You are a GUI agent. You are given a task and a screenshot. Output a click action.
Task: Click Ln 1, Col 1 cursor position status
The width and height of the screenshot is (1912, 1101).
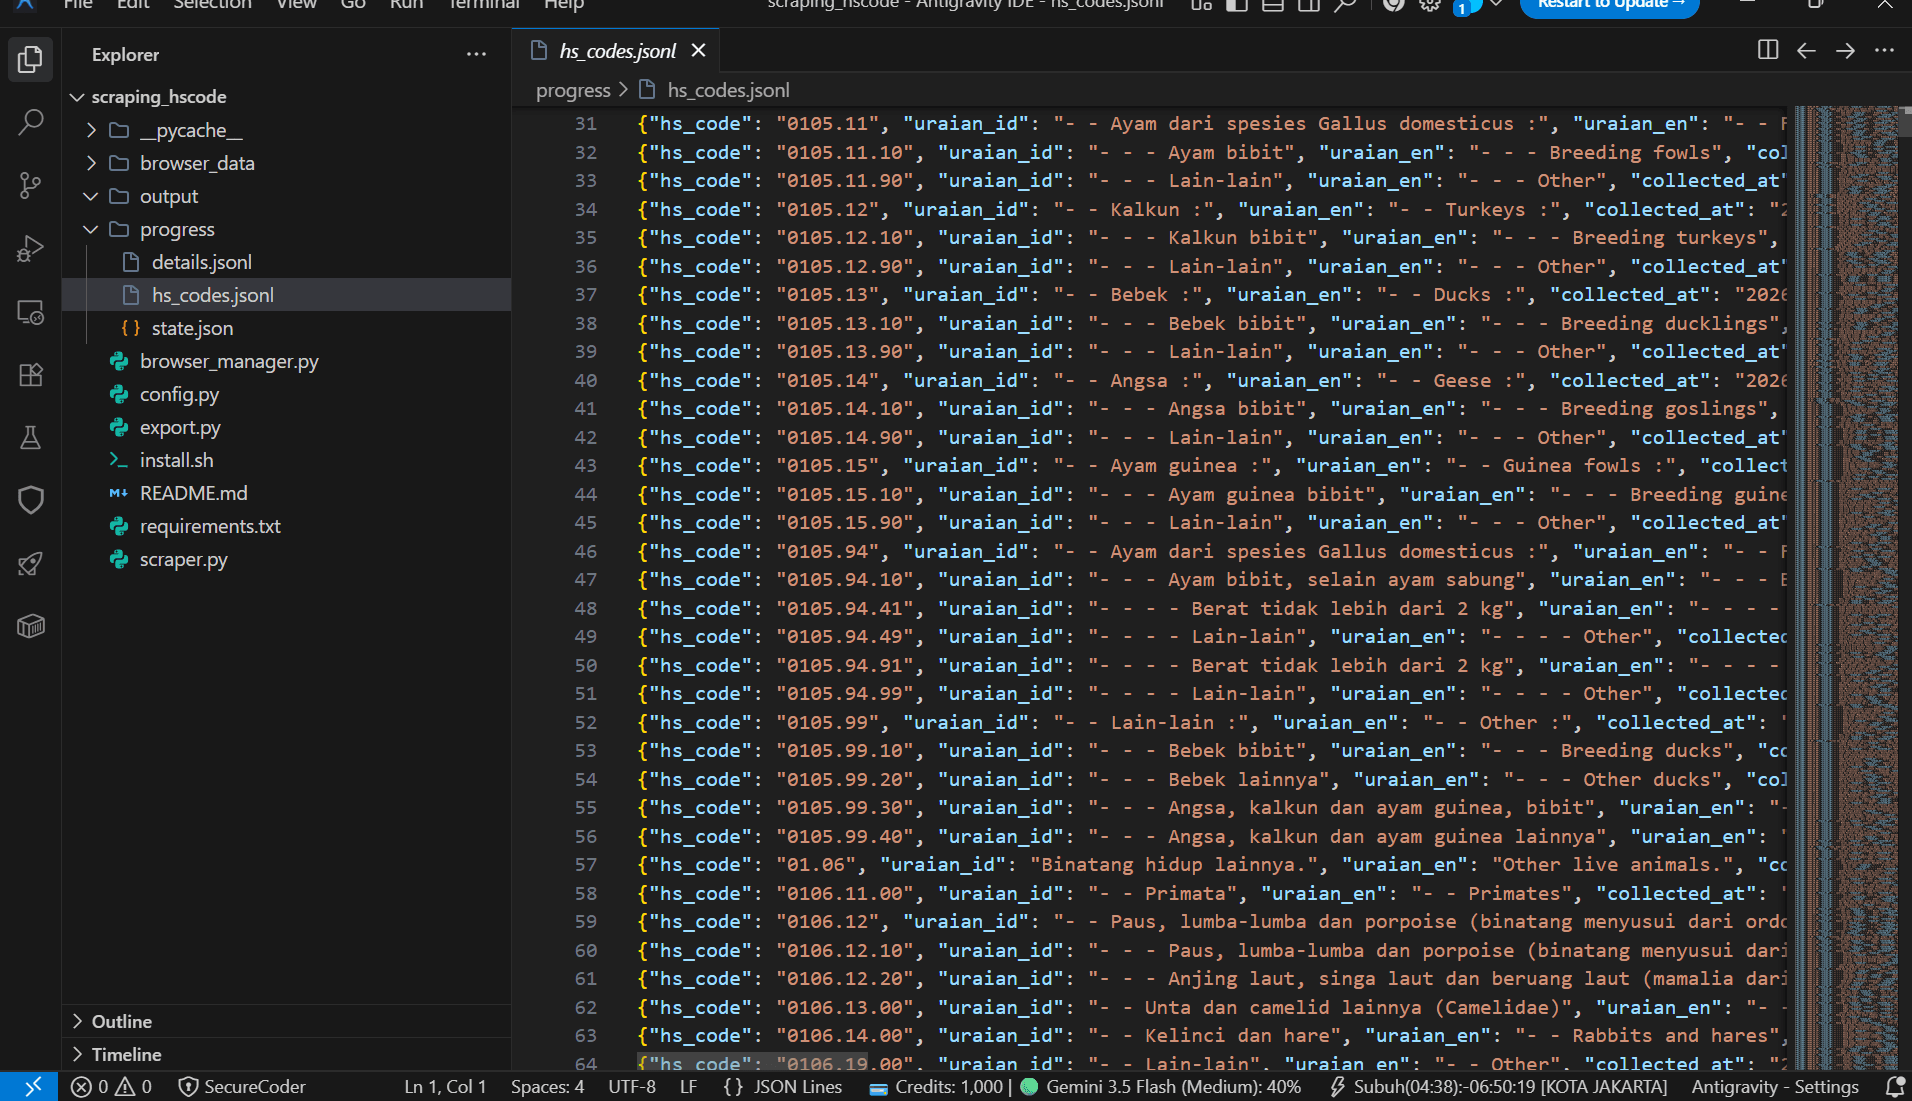pyautogui.click(x=445, y=1086)
